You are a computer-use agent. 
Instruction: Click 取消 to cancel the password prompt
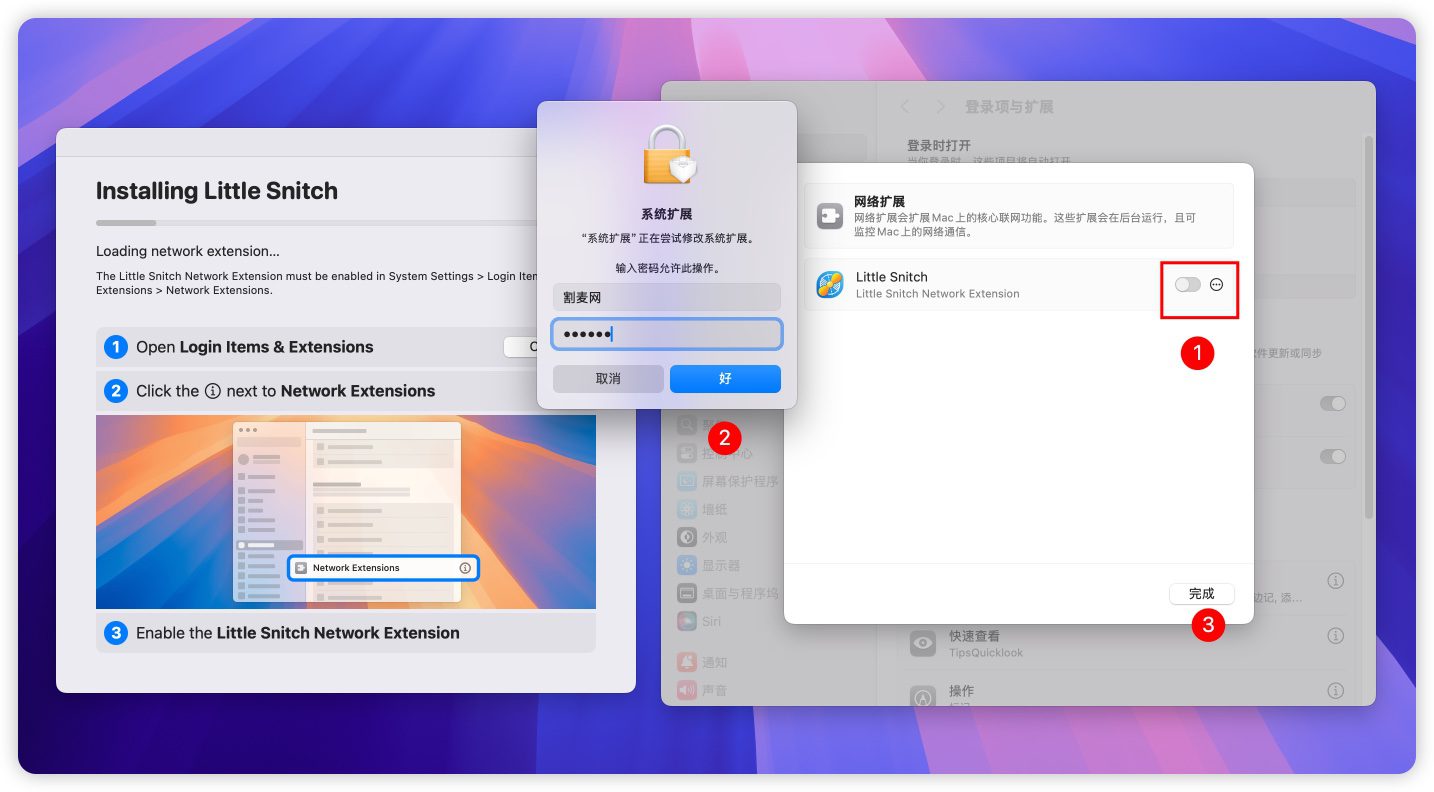(x=608, y=379)
